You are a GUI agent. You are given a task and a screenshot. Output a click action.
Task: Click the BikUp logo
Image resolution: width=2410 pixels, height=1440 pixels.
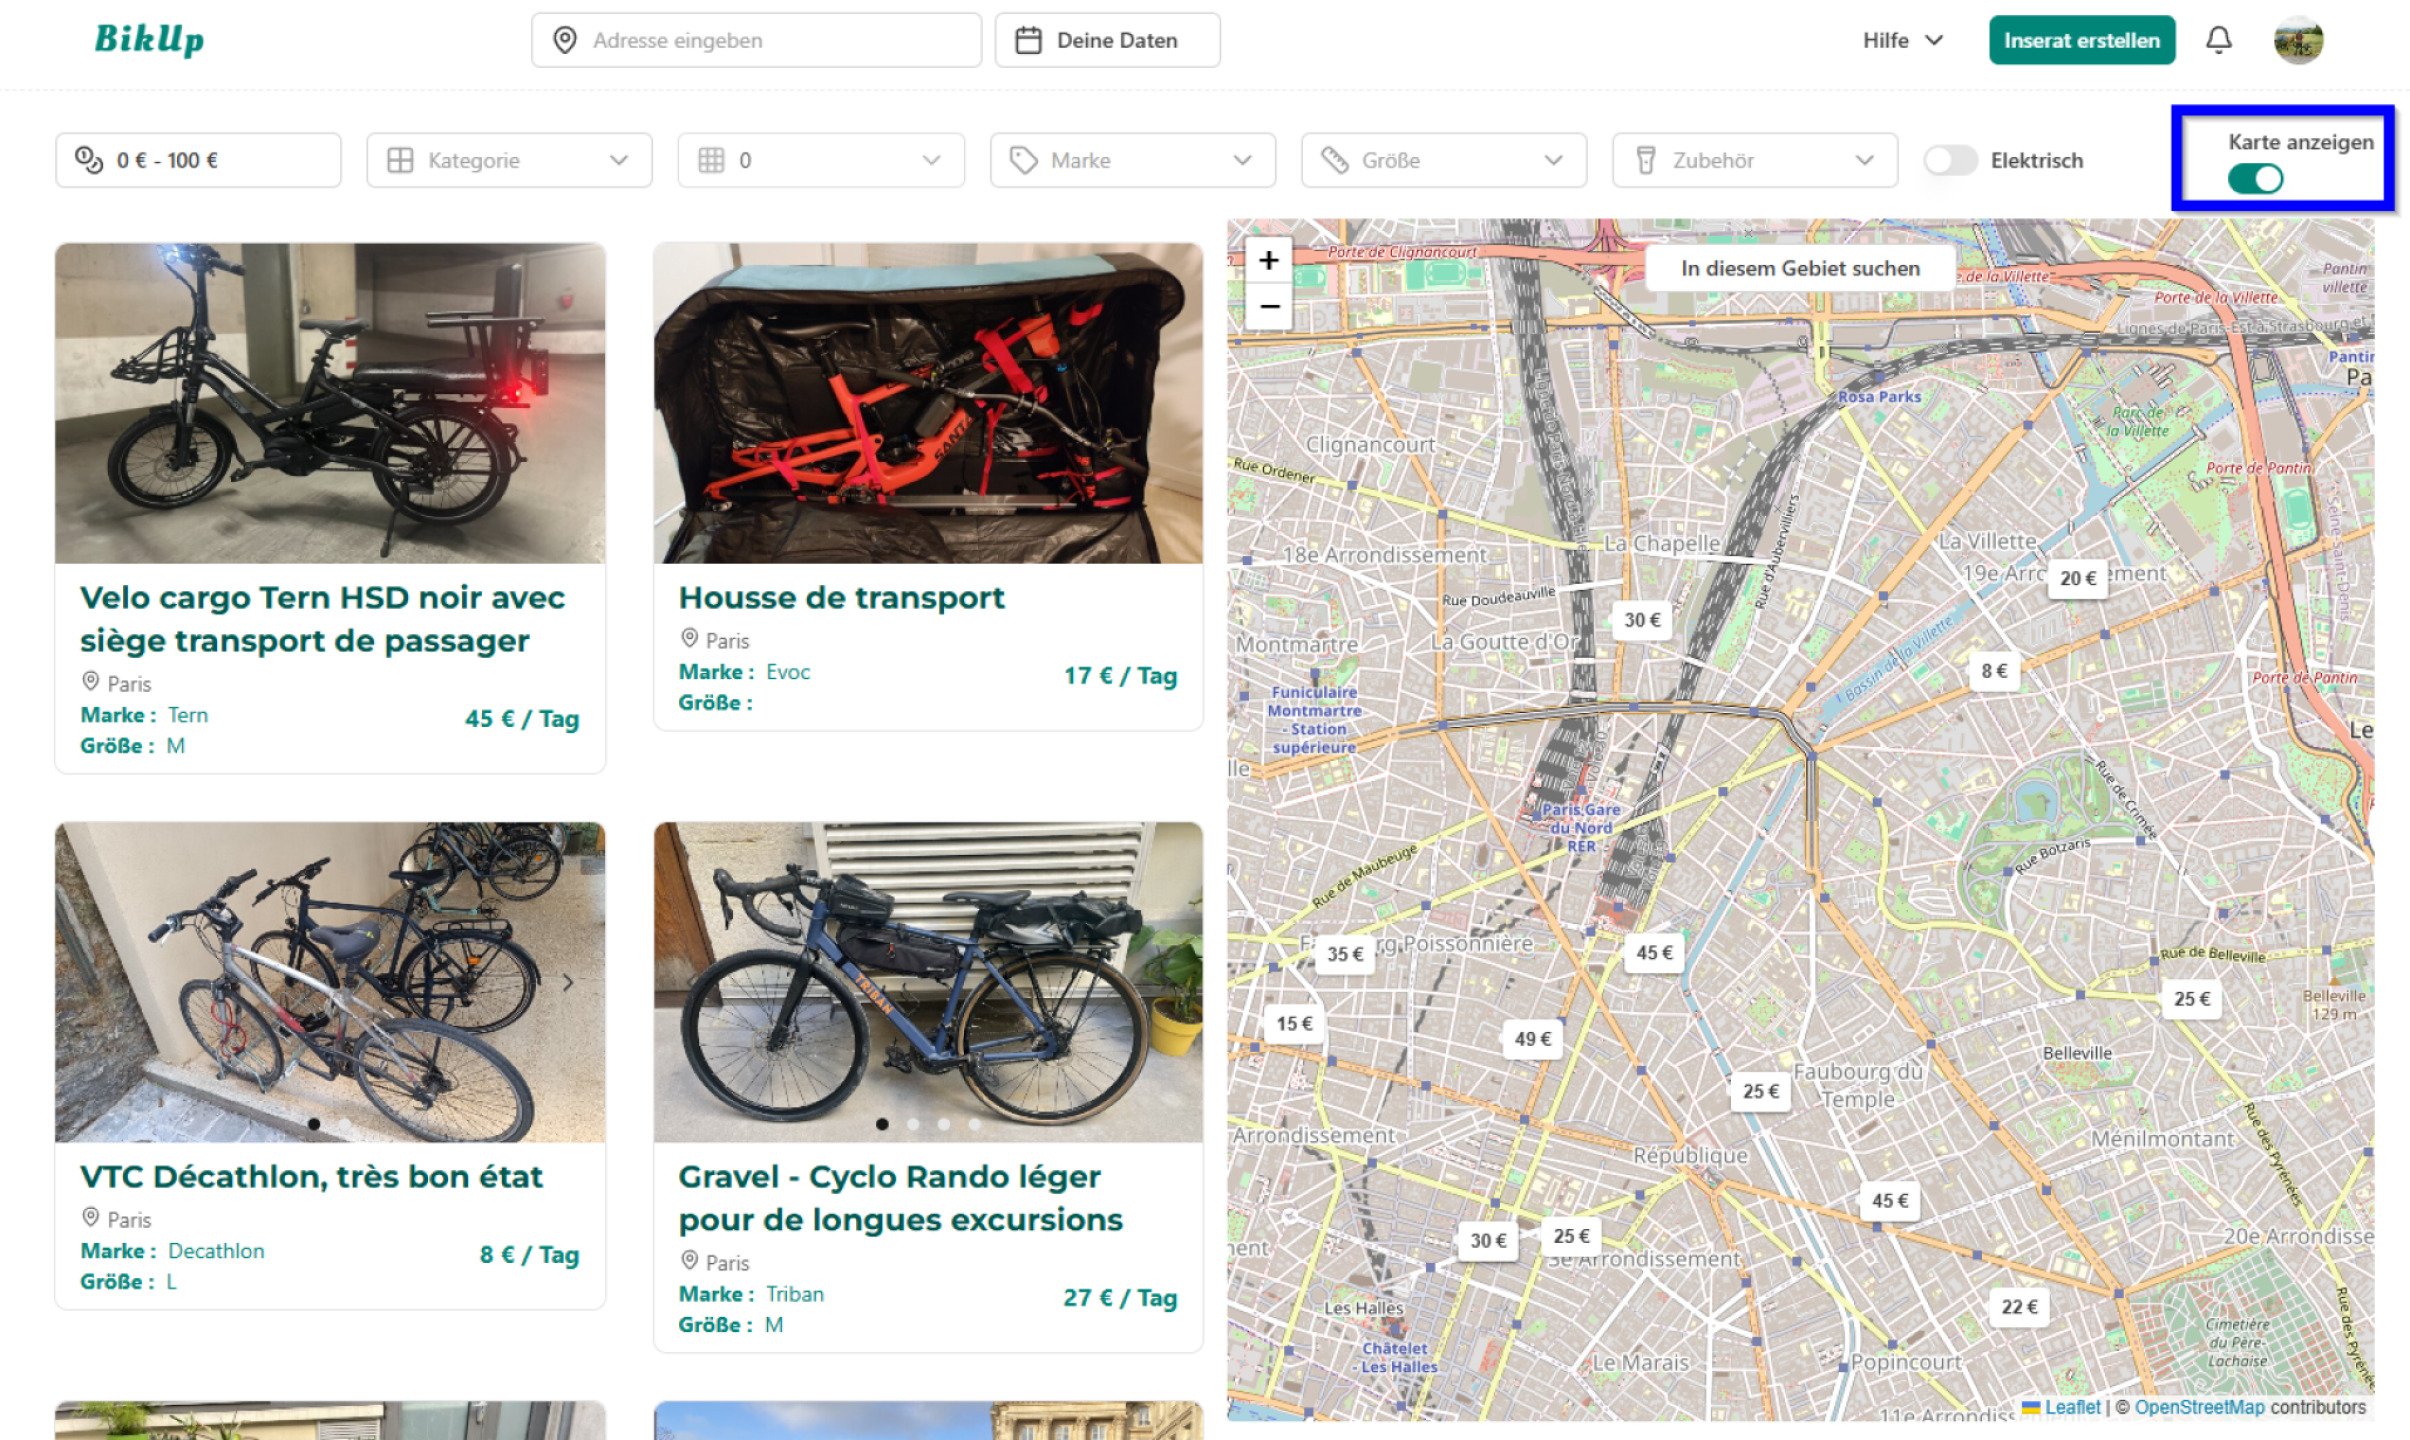click(150, 40)
